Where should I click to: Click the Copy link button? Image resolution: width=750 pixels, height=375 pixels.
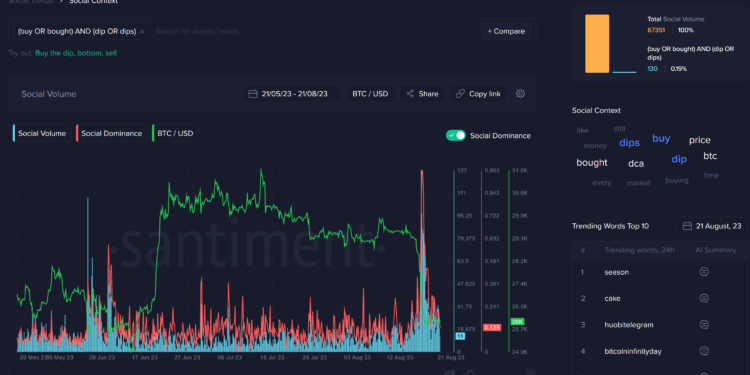[x=478, y=94]
